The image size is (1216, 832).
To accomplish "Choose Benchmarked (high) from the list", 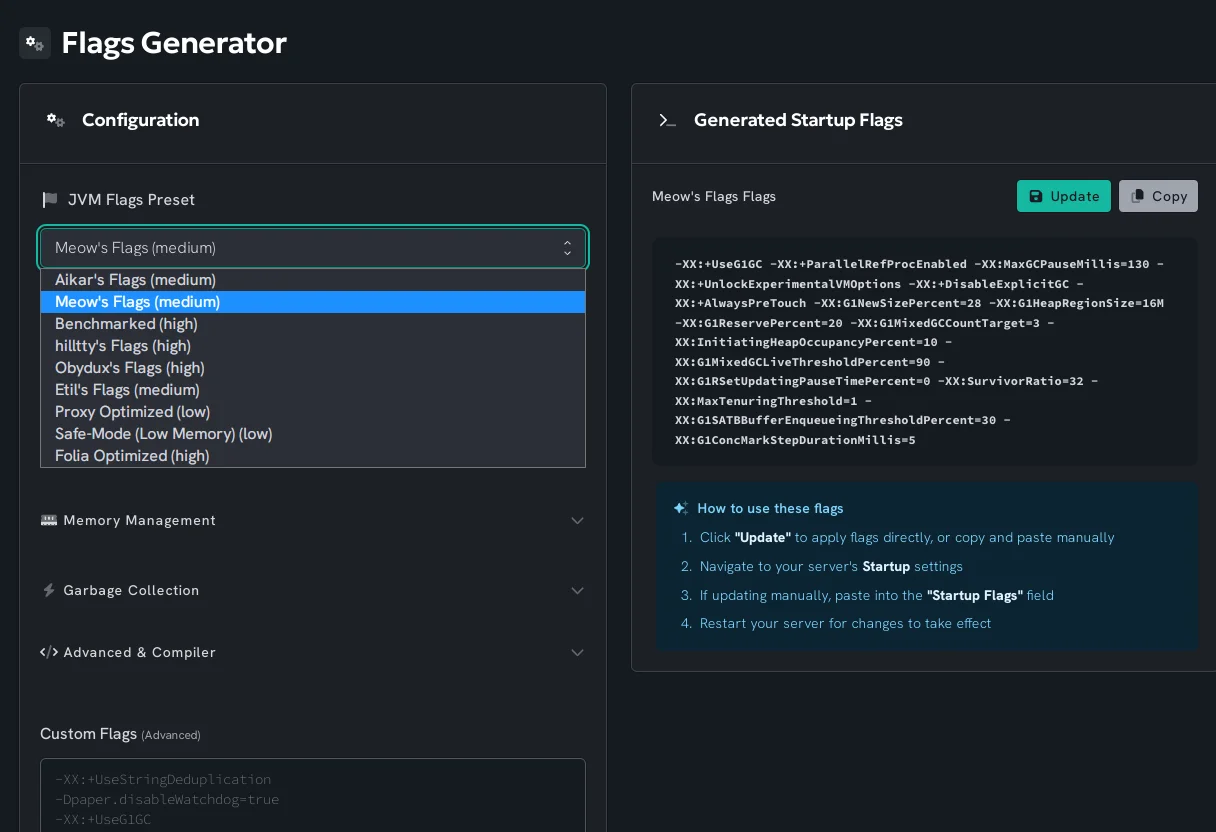I will click(126, 324).
